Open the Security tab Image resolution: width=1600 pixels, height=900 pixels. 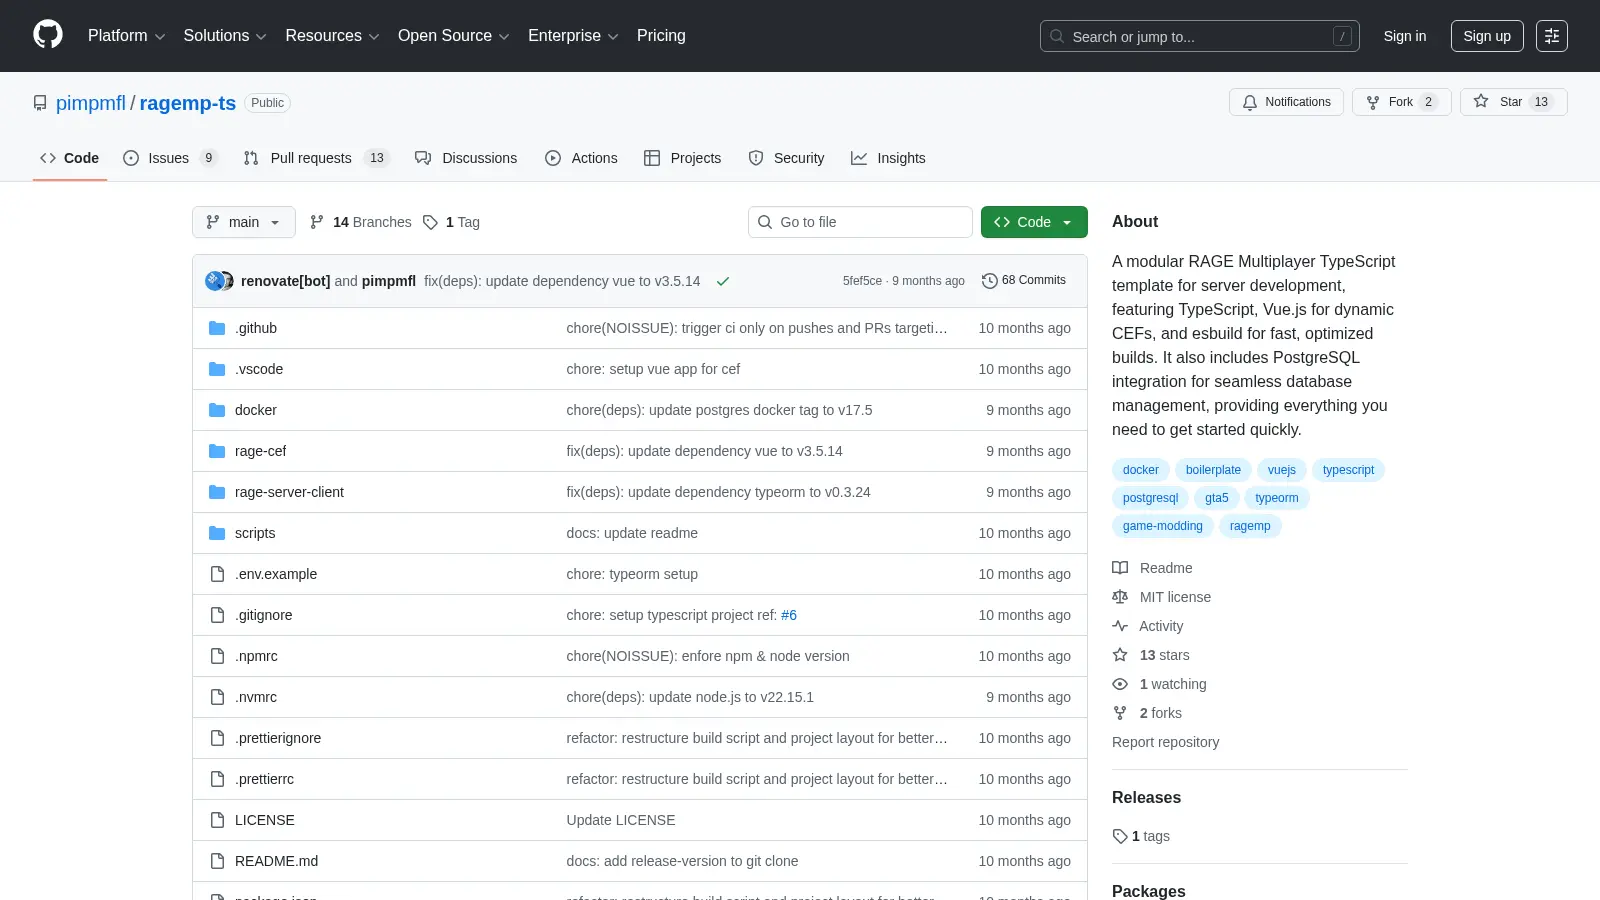[x=786, y=158]
